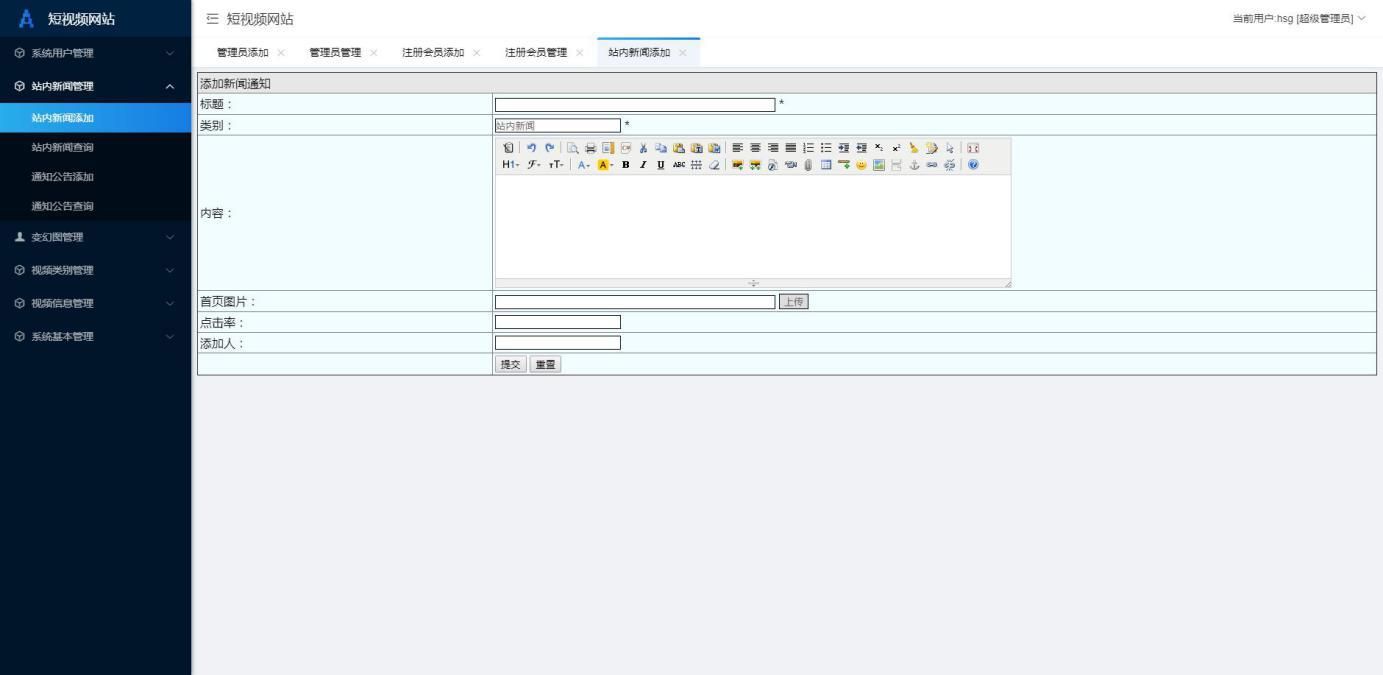The height and width of the screenshot is (675, 1383).
Task: Click the paste icon in editor
Action: 679,148
